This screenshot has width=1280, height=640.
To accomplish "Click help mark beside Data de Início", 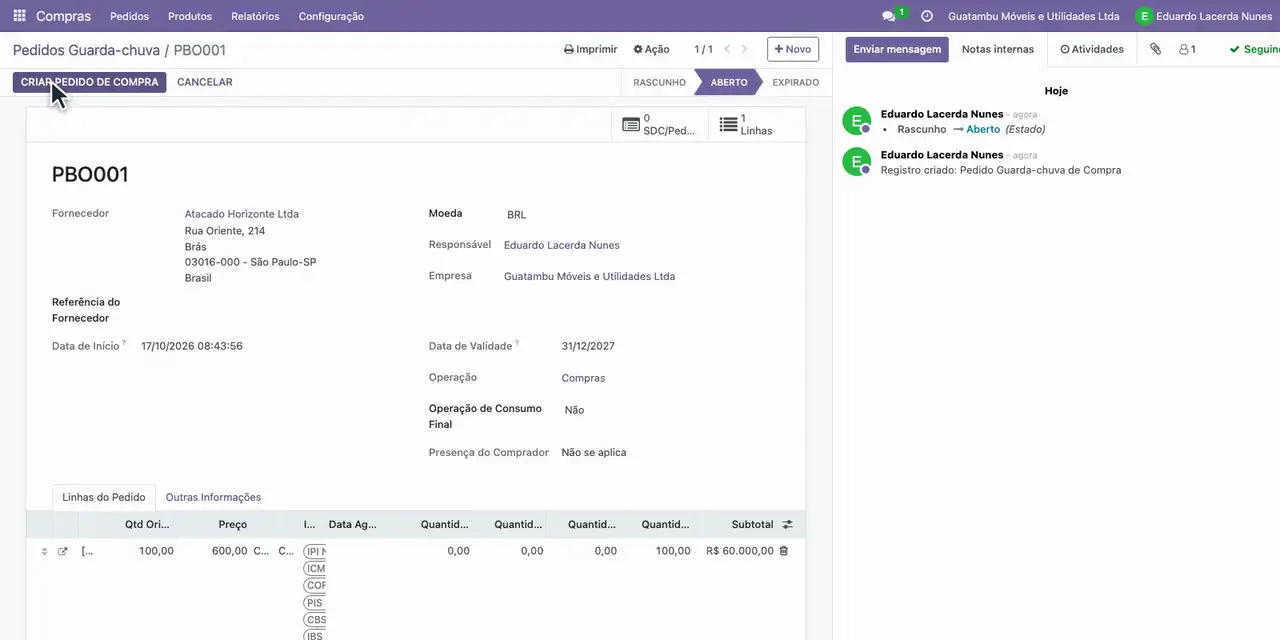I will click(124, 343).
